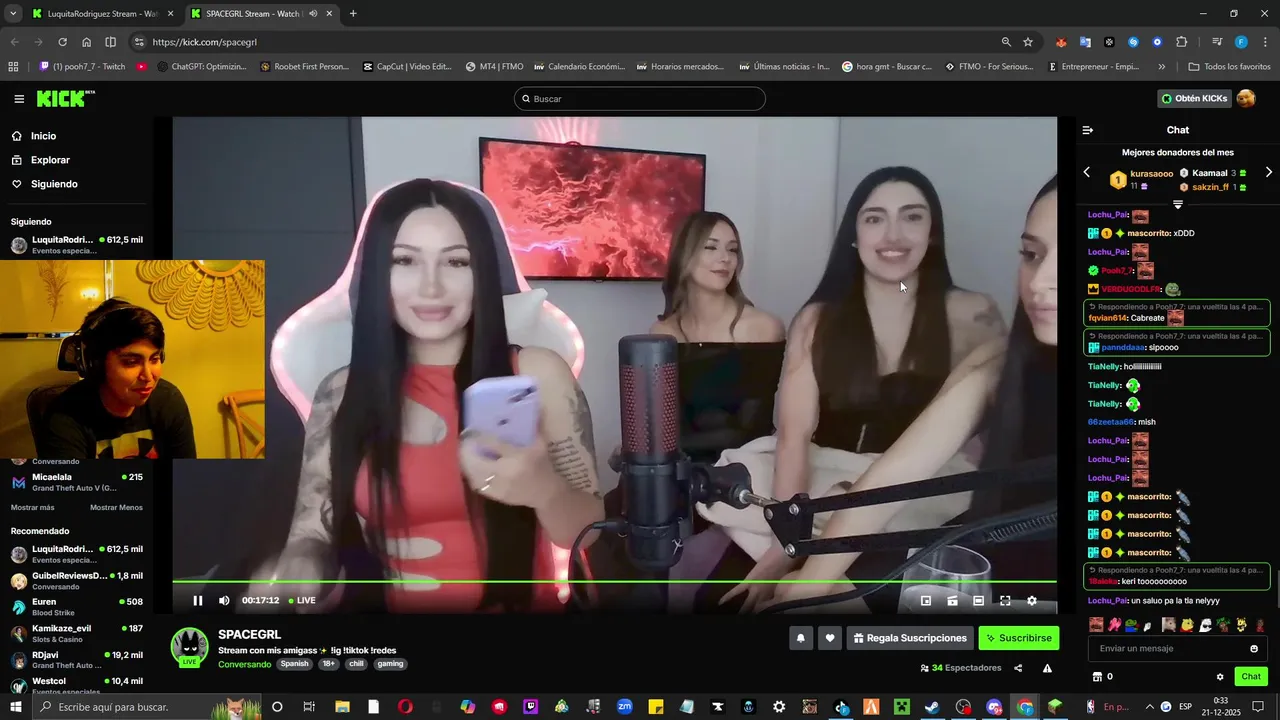
Task: Collapse the top donors banner handle
Action: (x=1178, y=204)
